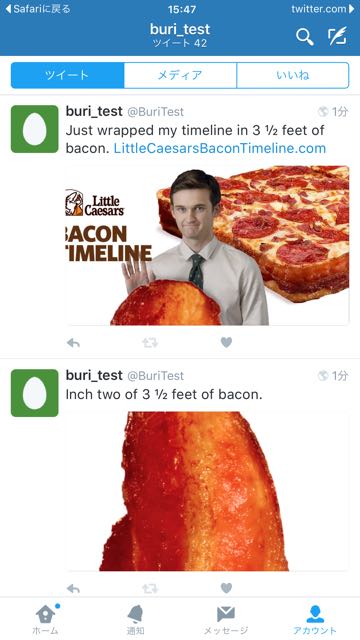Open the LittleCaesarsBaconTimeline.com link
This screenshot has height=640, width=360.
tap(220, 148)
